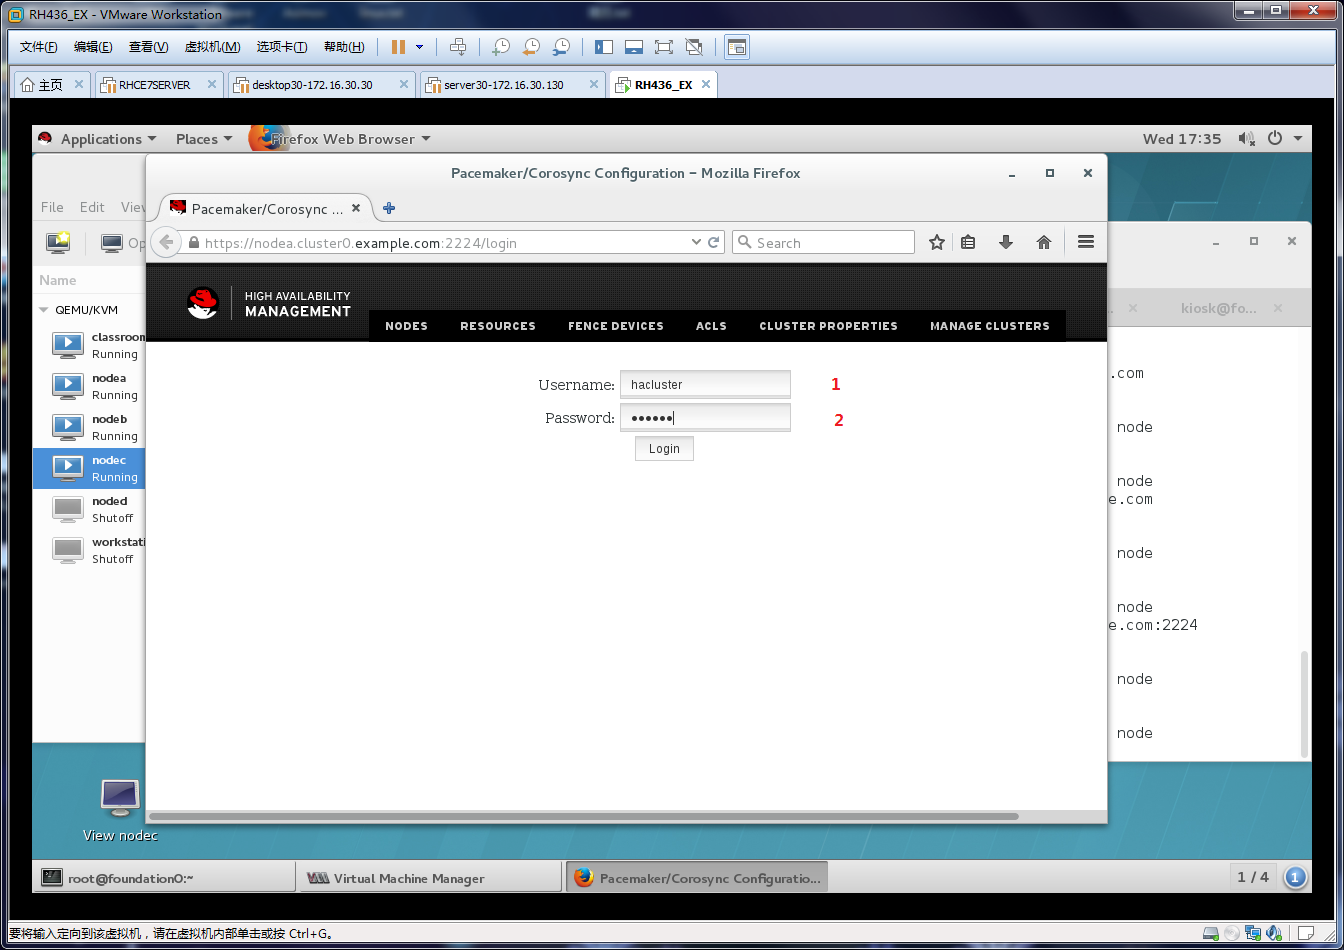Open the URL history dropdown arrow
The image size is (1344, 950).
pyautogui.click(x=696, y=242)
